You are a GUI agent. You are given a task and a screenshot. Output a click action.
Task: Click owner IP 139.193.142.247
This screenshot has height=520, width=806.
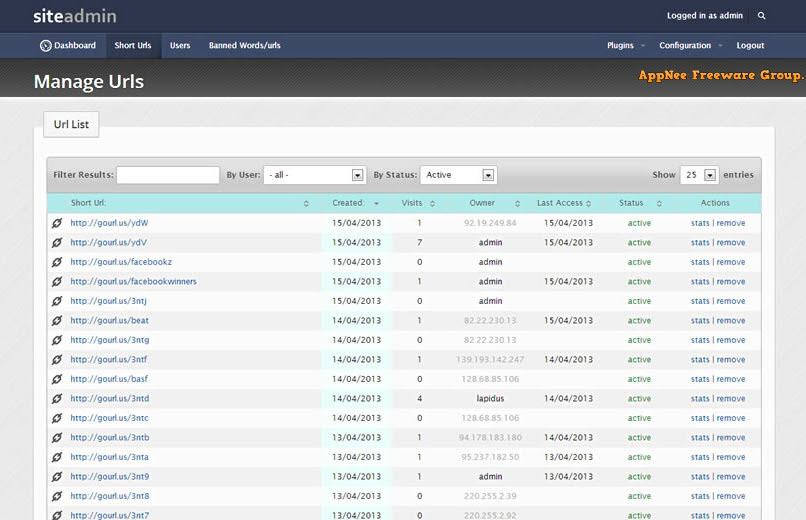tap(490, 360)
